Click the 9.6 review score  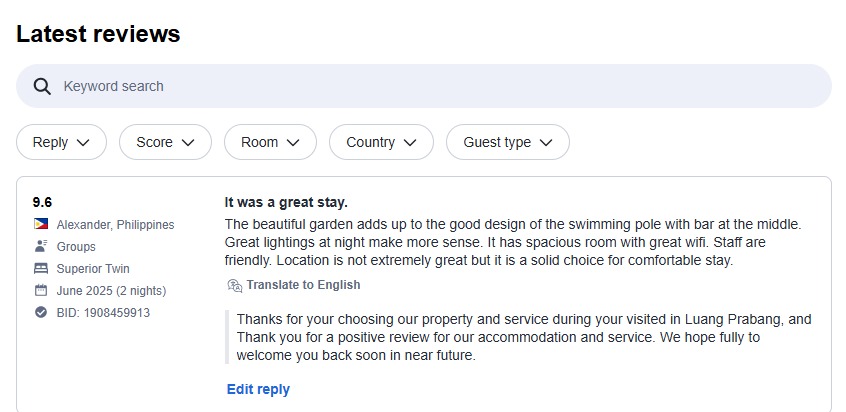click(42, 202)
